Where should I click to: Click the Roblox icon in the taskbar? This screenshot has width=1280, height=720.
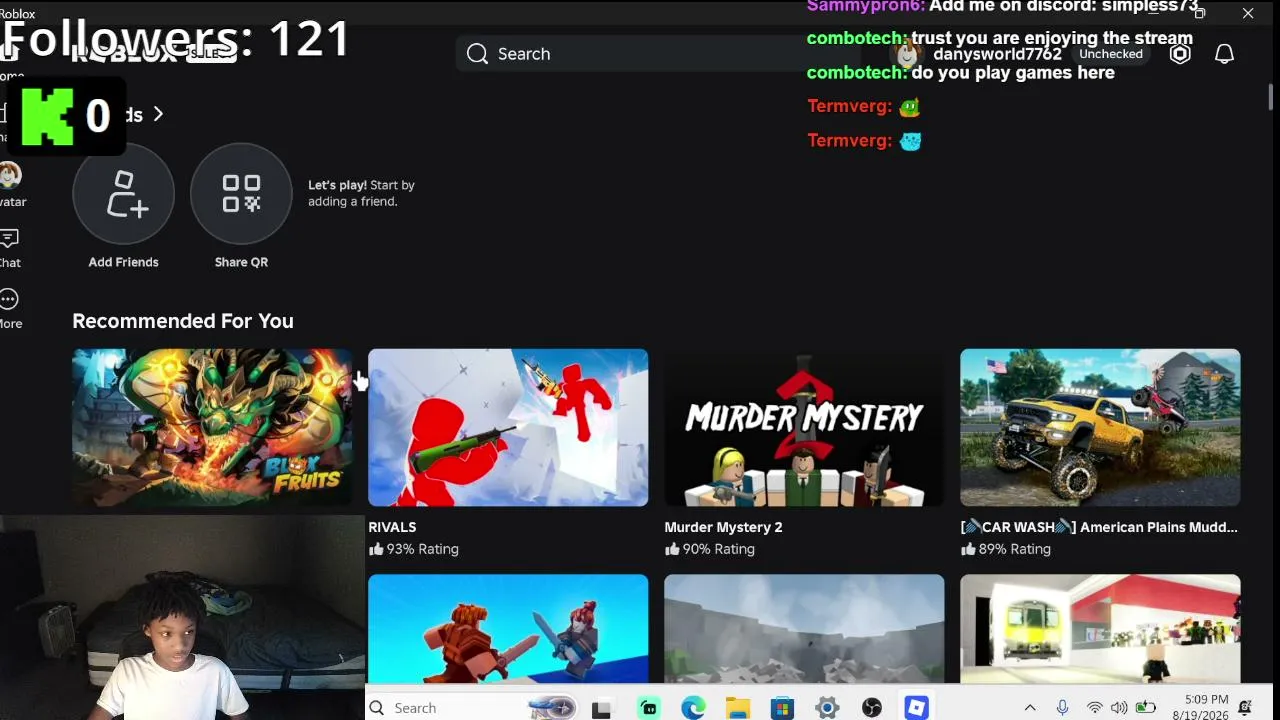[916, 708]
